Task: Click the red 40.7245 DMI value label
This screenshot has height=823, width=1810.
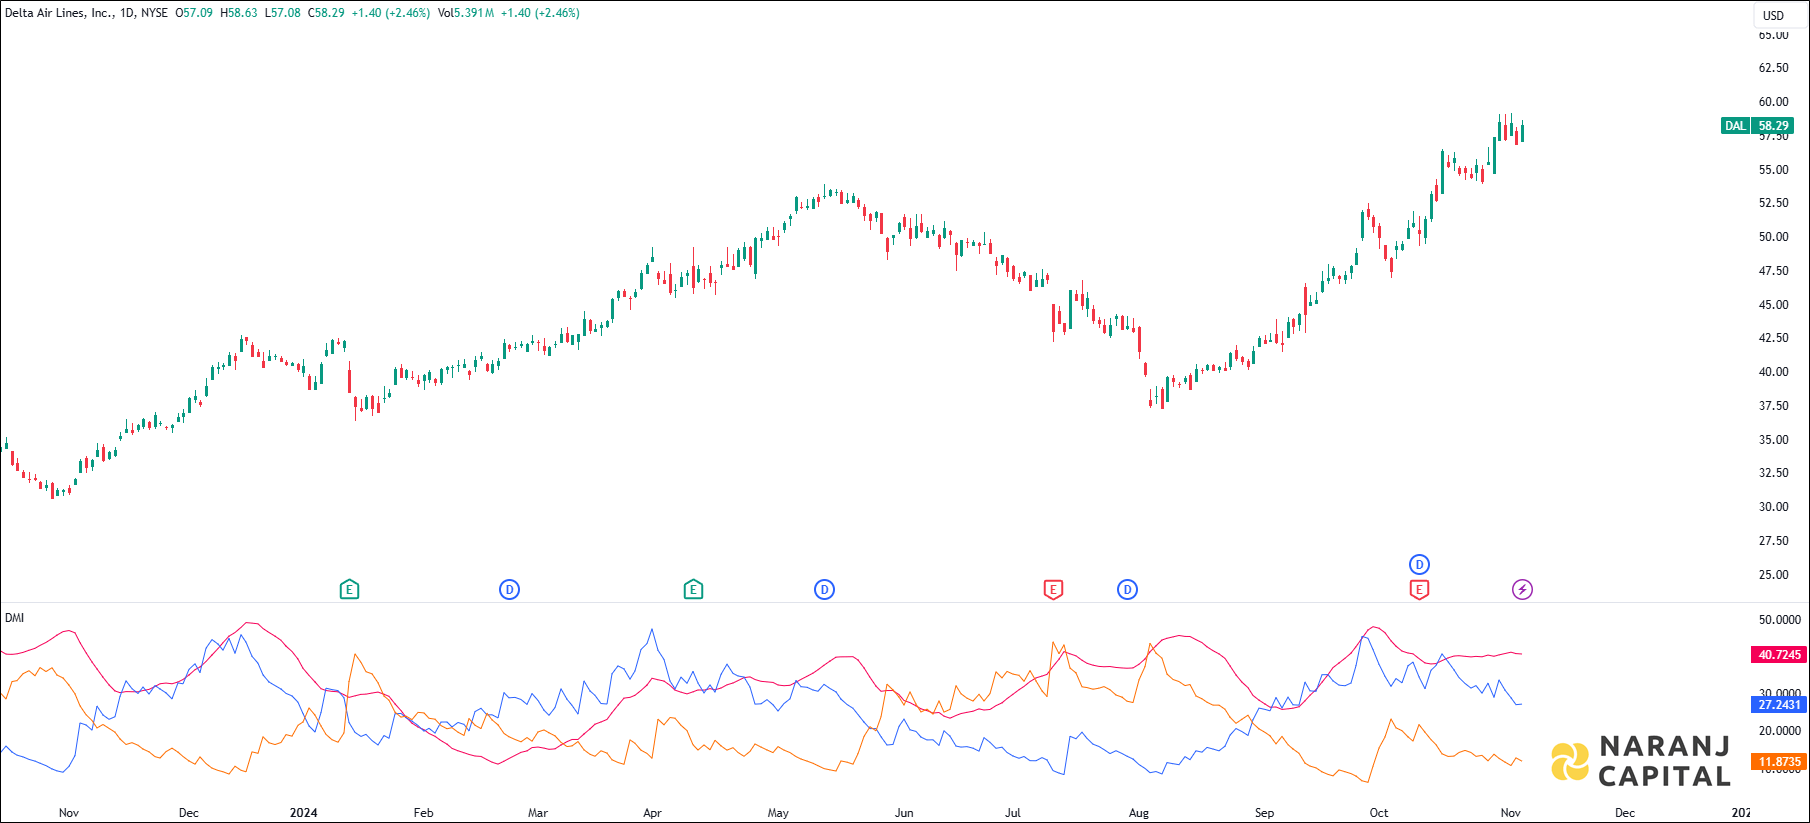Action: coord(1779,655)
